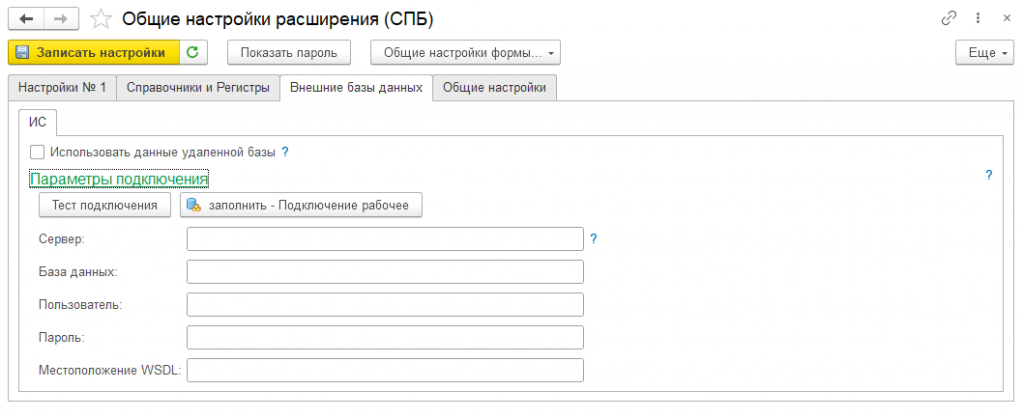The image size is (1024, 418).
Task: Add form to favorites with star icon
Action: coord(100,19)
